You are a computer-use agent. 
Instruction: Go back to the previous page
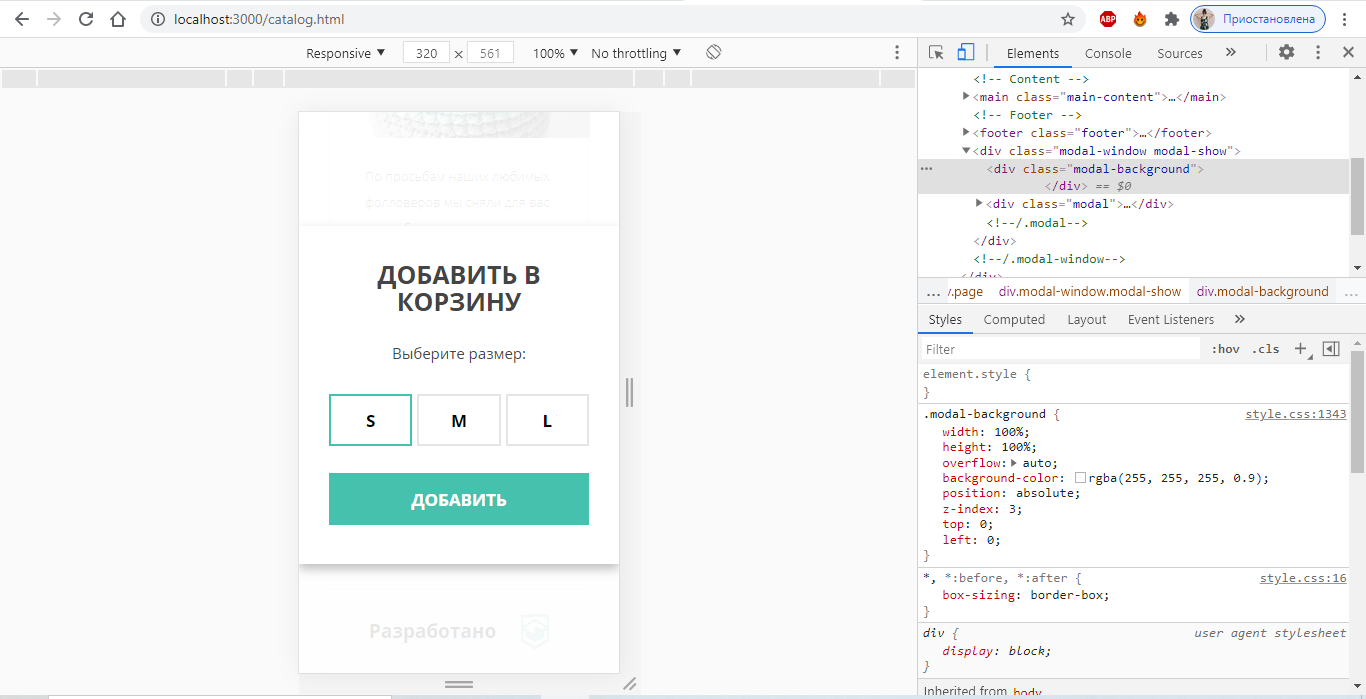click(x=22, y=19)
